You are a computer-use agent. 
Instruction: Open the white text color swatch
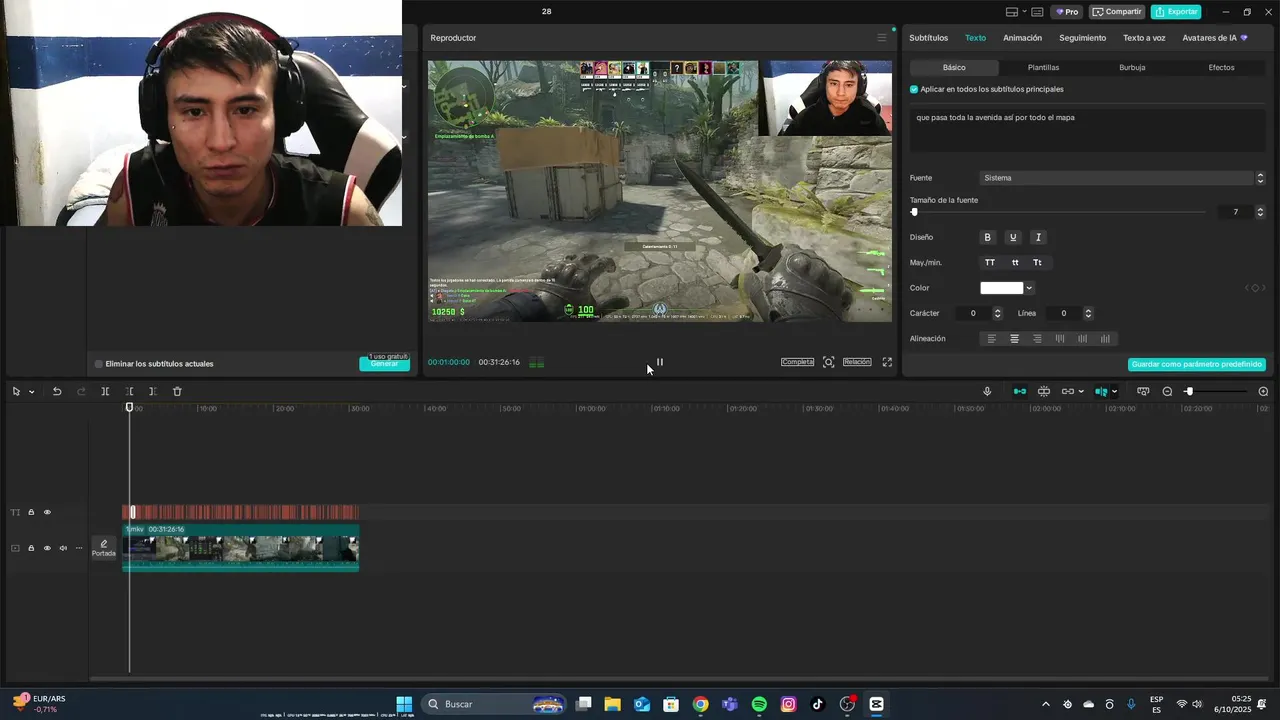(x=1002, y=288)
